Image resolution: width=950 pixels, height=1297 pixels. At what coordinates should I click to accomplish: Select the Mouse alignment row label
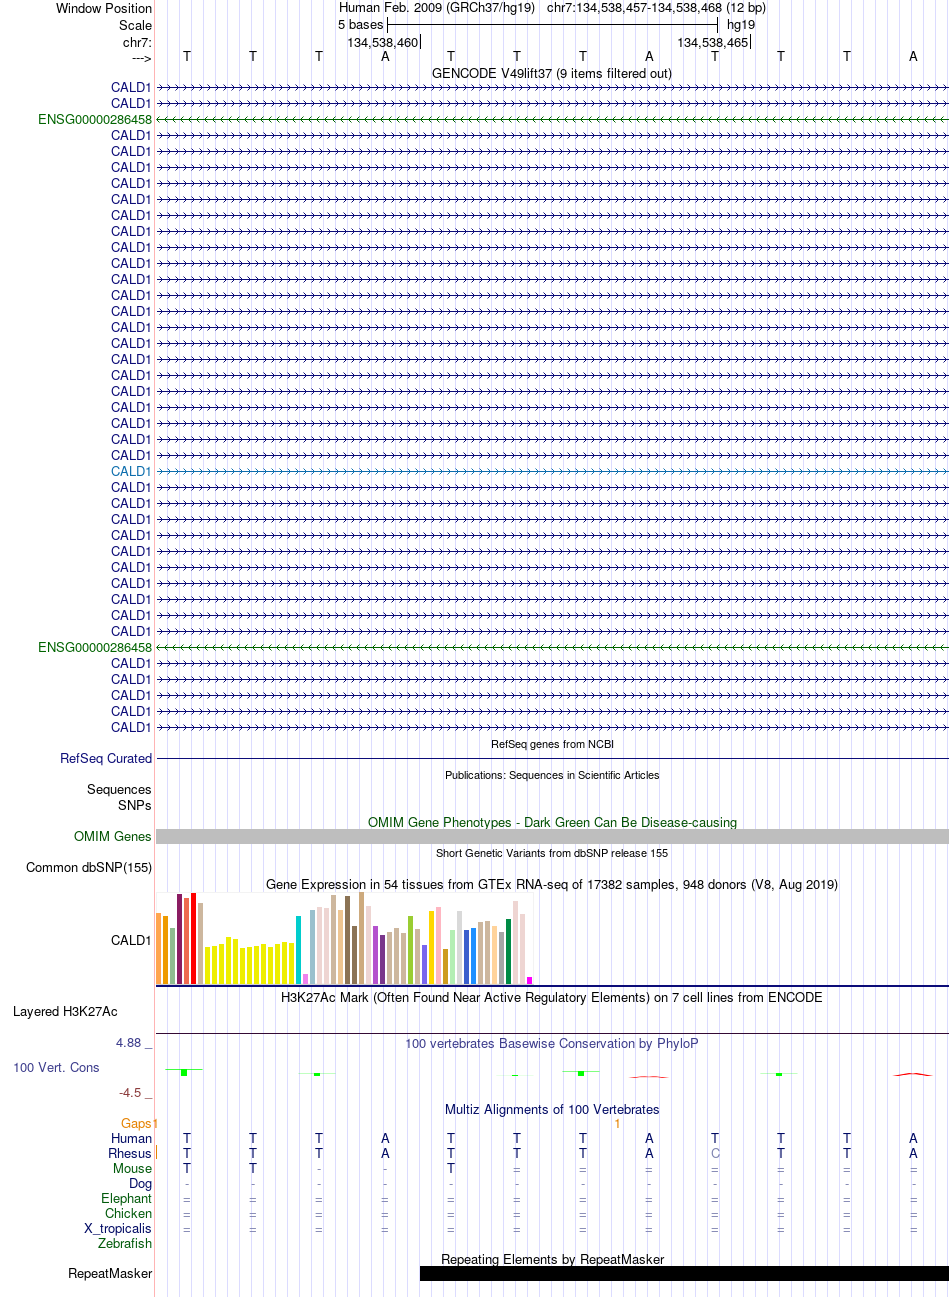click(x=133, y=1168)
